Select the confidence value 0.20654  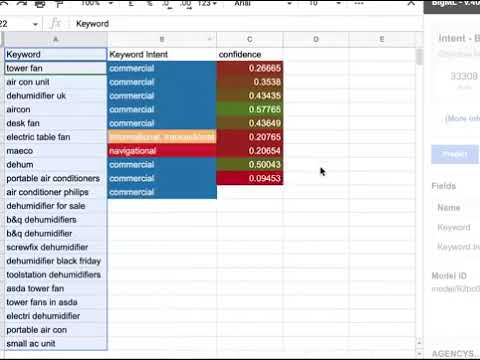coord(250,151)
